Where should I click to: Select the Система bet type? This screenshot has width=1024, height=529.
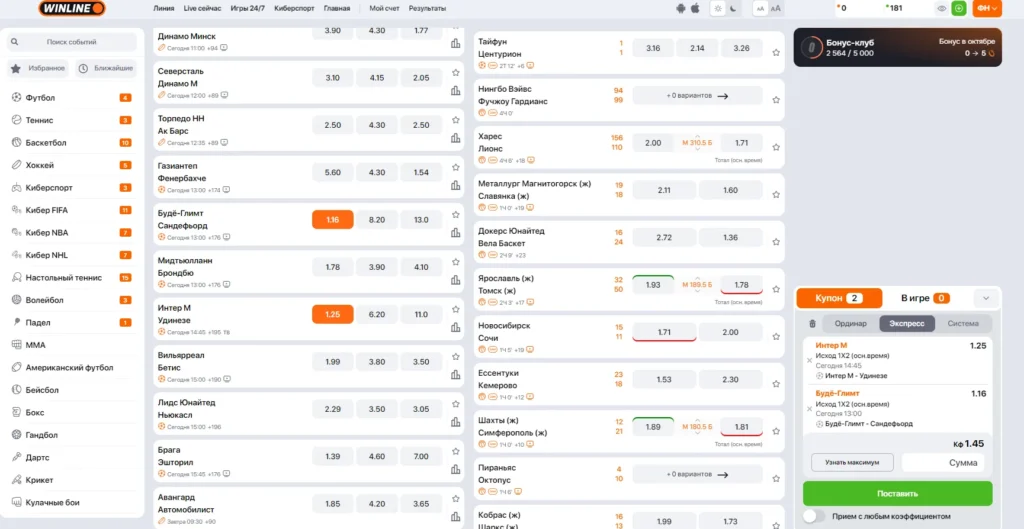[963, 323]
